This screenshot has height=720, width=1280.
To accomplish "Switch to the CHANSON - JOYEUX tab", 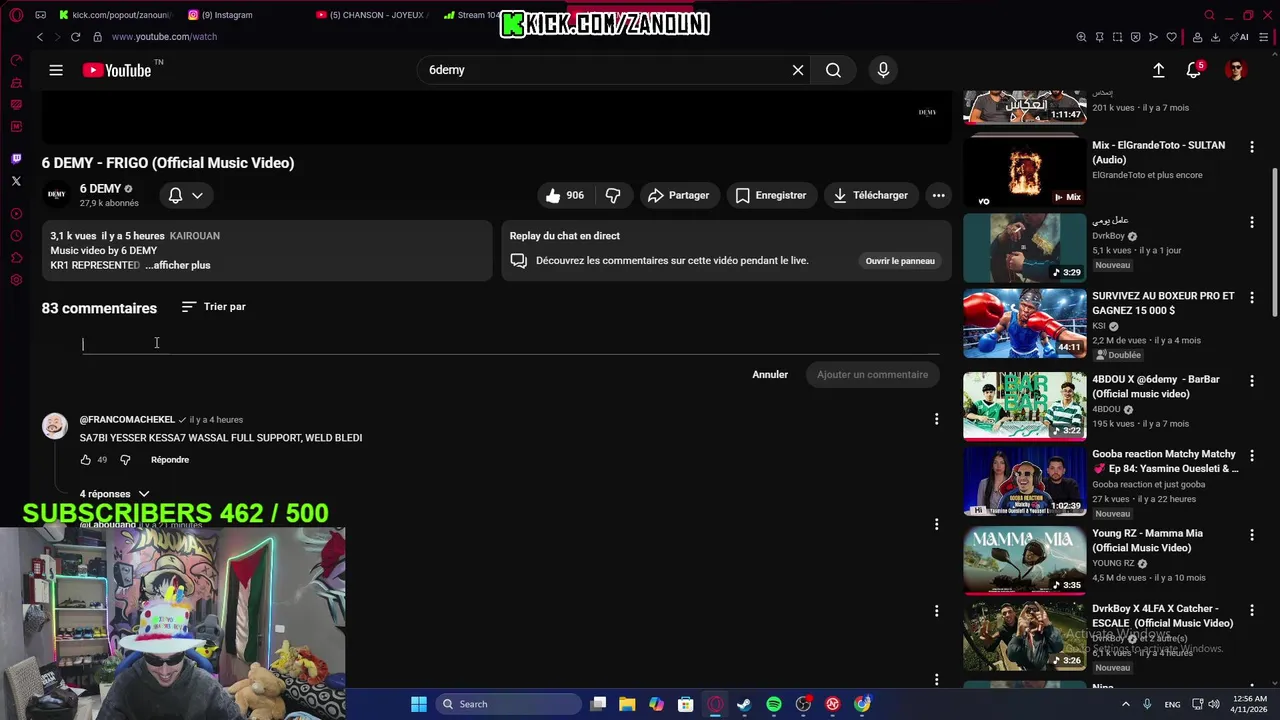I will coord(370,15).
